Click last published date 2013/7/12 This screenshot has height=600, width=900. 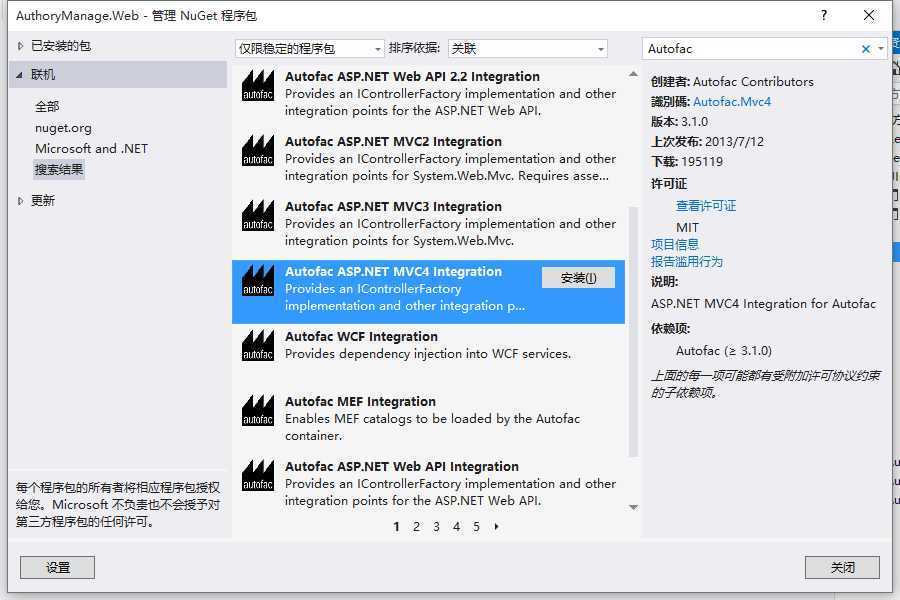[x=734, y=142]
